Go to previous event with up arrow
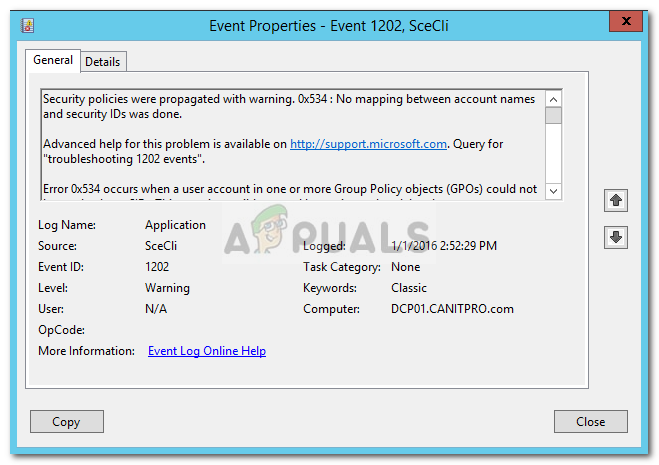This screenshot has height=465, width=659. click(x=616, y=201)
